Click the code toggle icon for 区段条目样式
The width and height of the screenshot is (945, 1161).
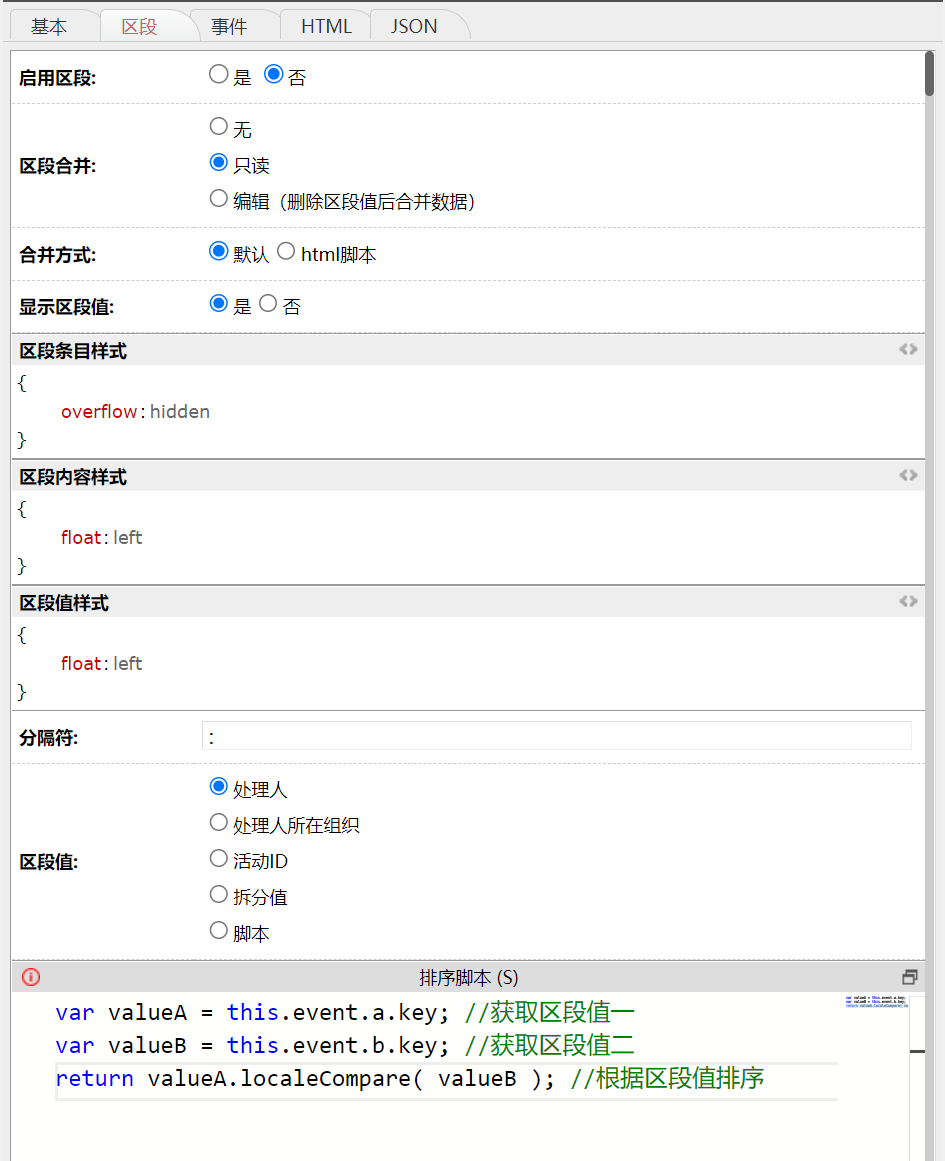coord(907,350)
